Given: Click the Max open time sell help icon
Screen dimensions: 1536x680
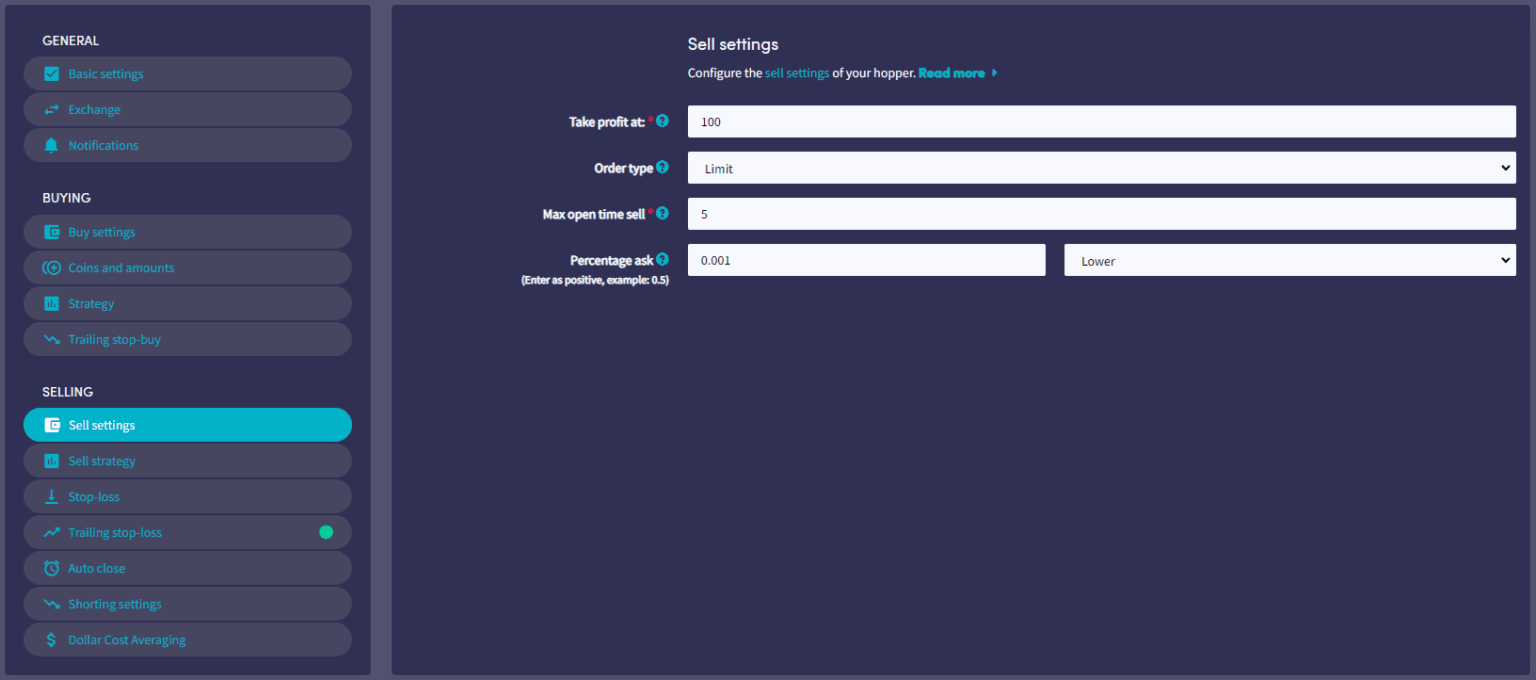Looking at the screenshot, I should (x=662, y=213).
